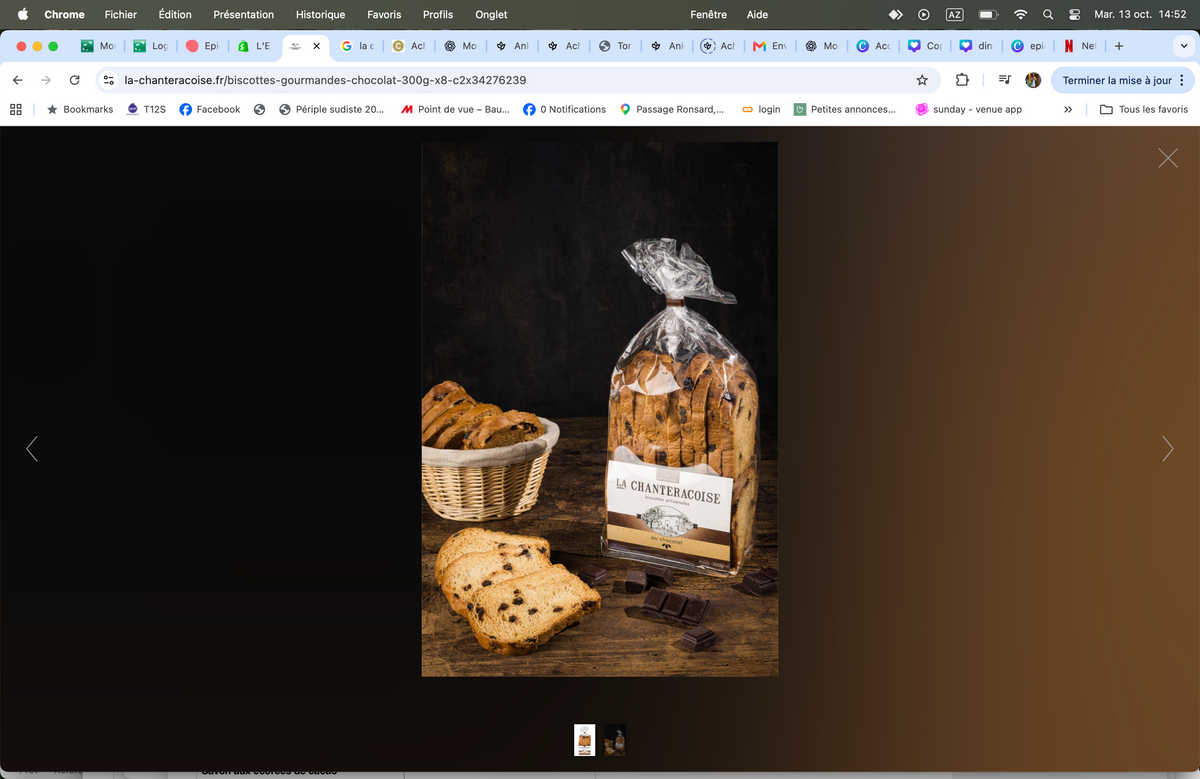Reload the la-chanteracoise.fr page
The height and width of the screenshot is (779, 1200).
(74, 80)
